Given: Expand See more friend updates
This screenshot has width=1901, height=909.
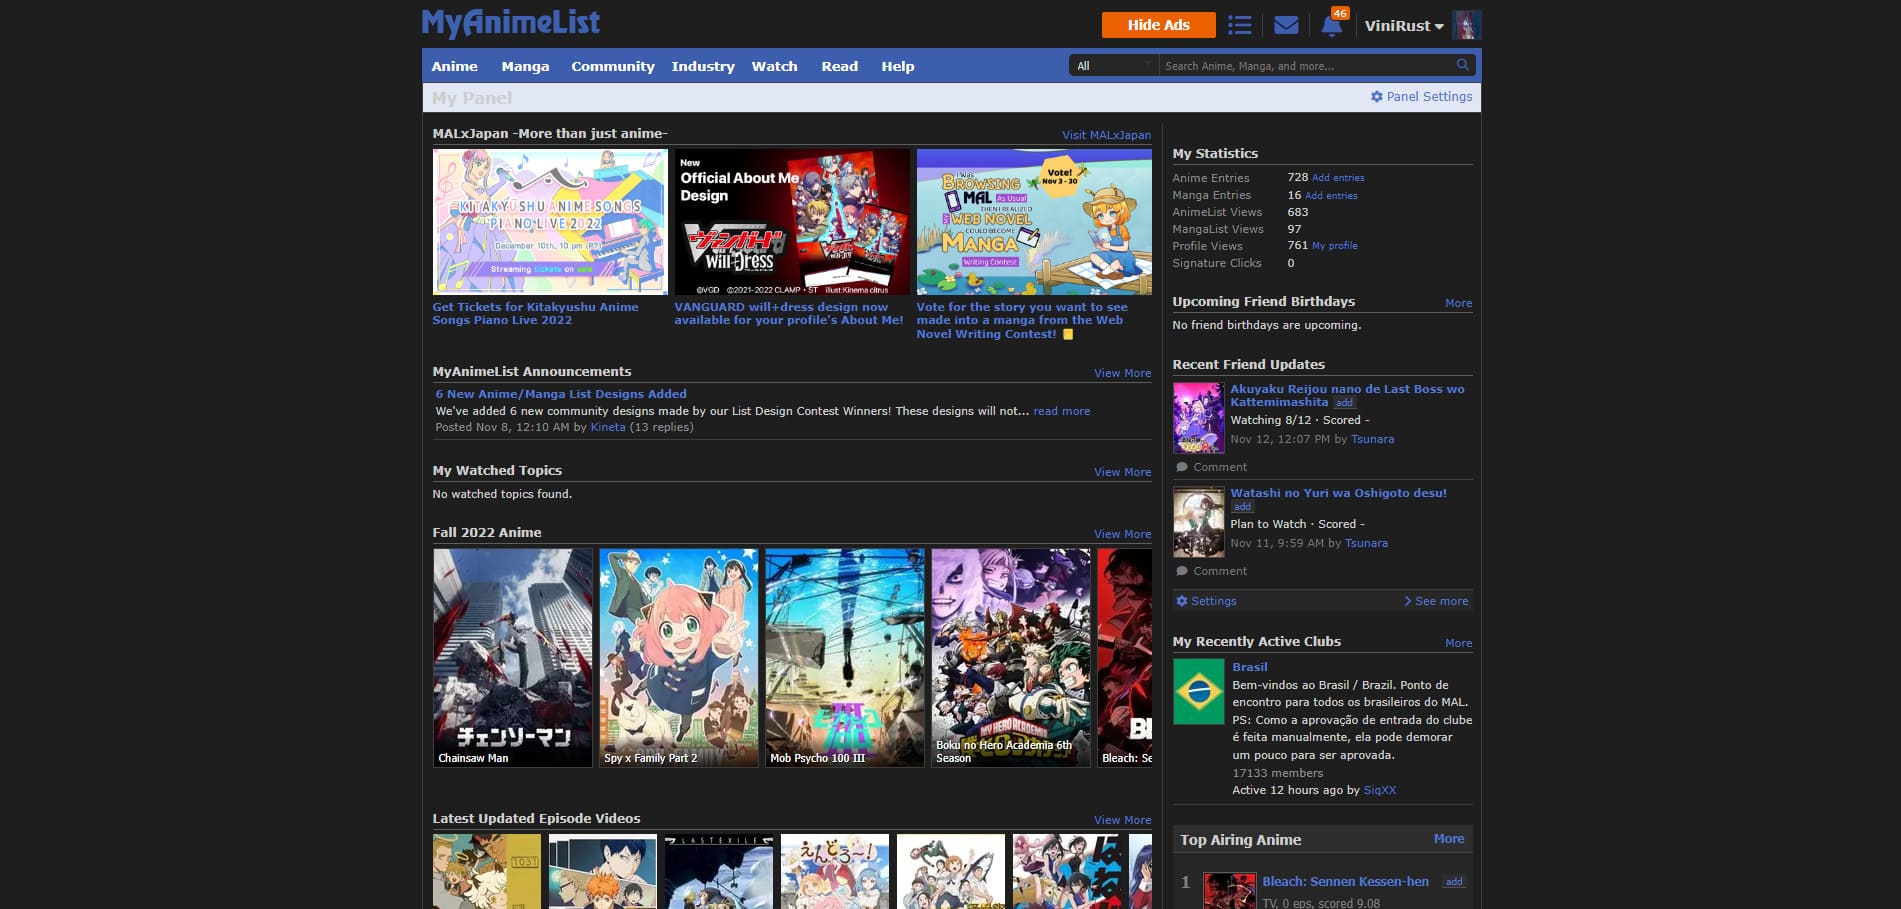Looking at the screenshot, I should pos(1436,601).
